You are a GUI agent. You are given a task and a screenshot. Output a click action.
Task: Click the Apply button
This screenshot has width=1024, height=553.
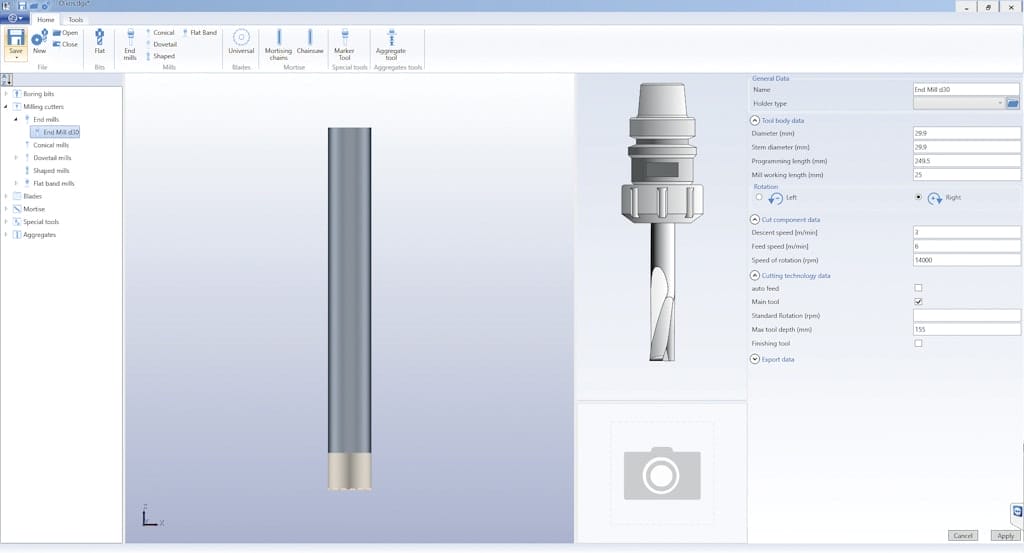point(1005,536)
